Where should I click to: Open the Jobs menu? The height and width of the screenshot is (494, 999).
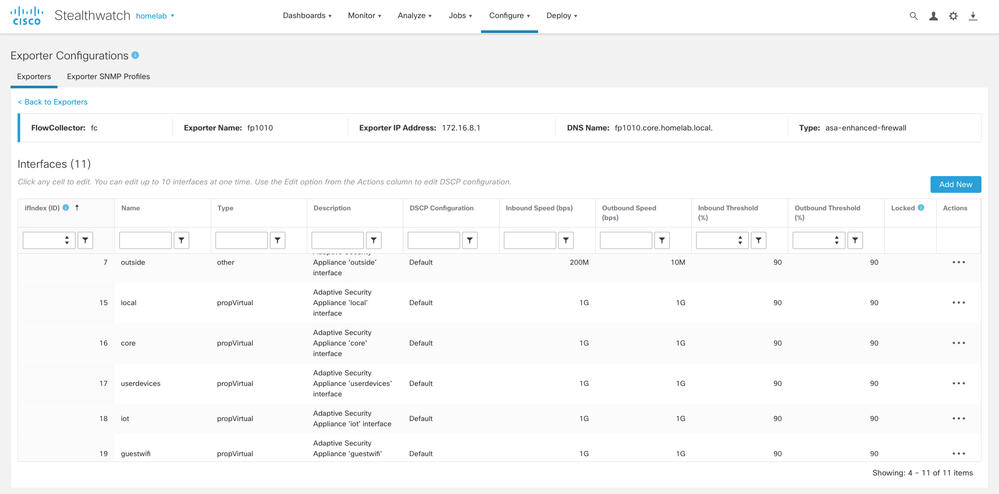pos(460,16)
